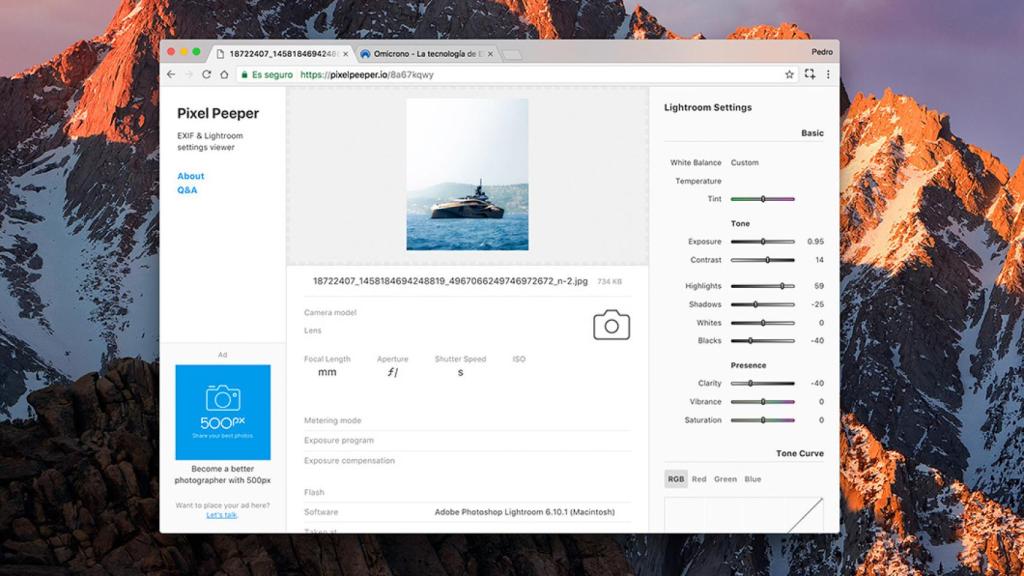1024x576 pixels.
Task: Click the browser back arrow
Action: [x=171, y=74]
